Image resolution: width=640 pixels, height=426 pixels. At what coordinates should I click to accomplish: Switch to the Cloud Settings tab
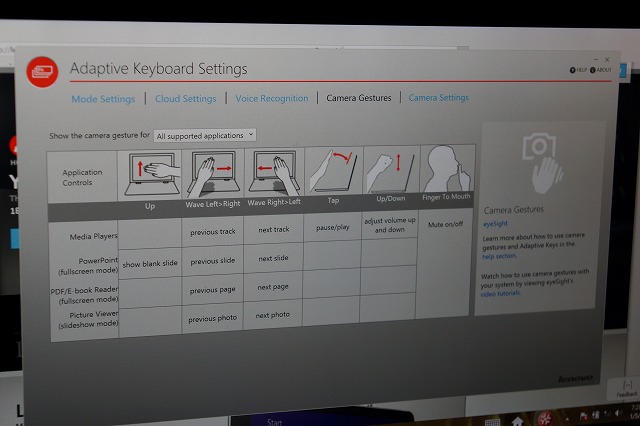186,99
